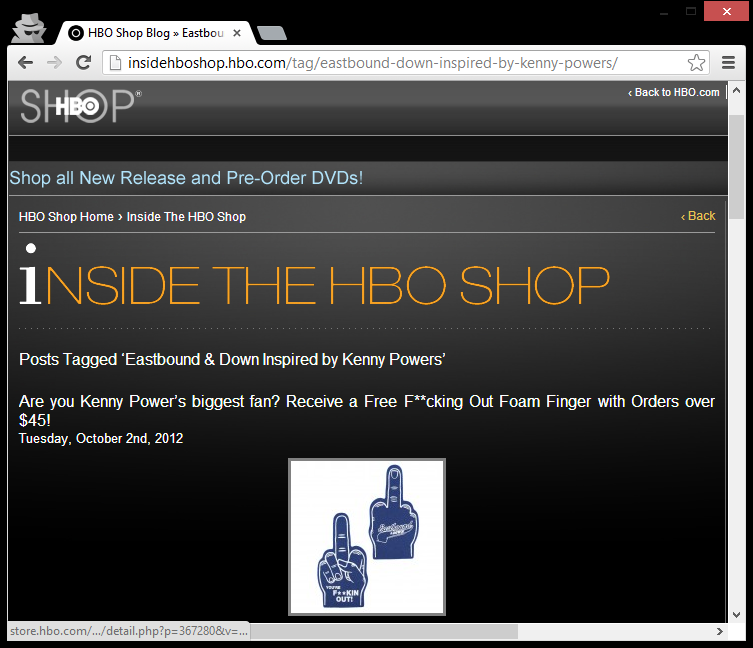
Task: Open the Kenny Power's biggest fan post title
Action: point(367,410)
